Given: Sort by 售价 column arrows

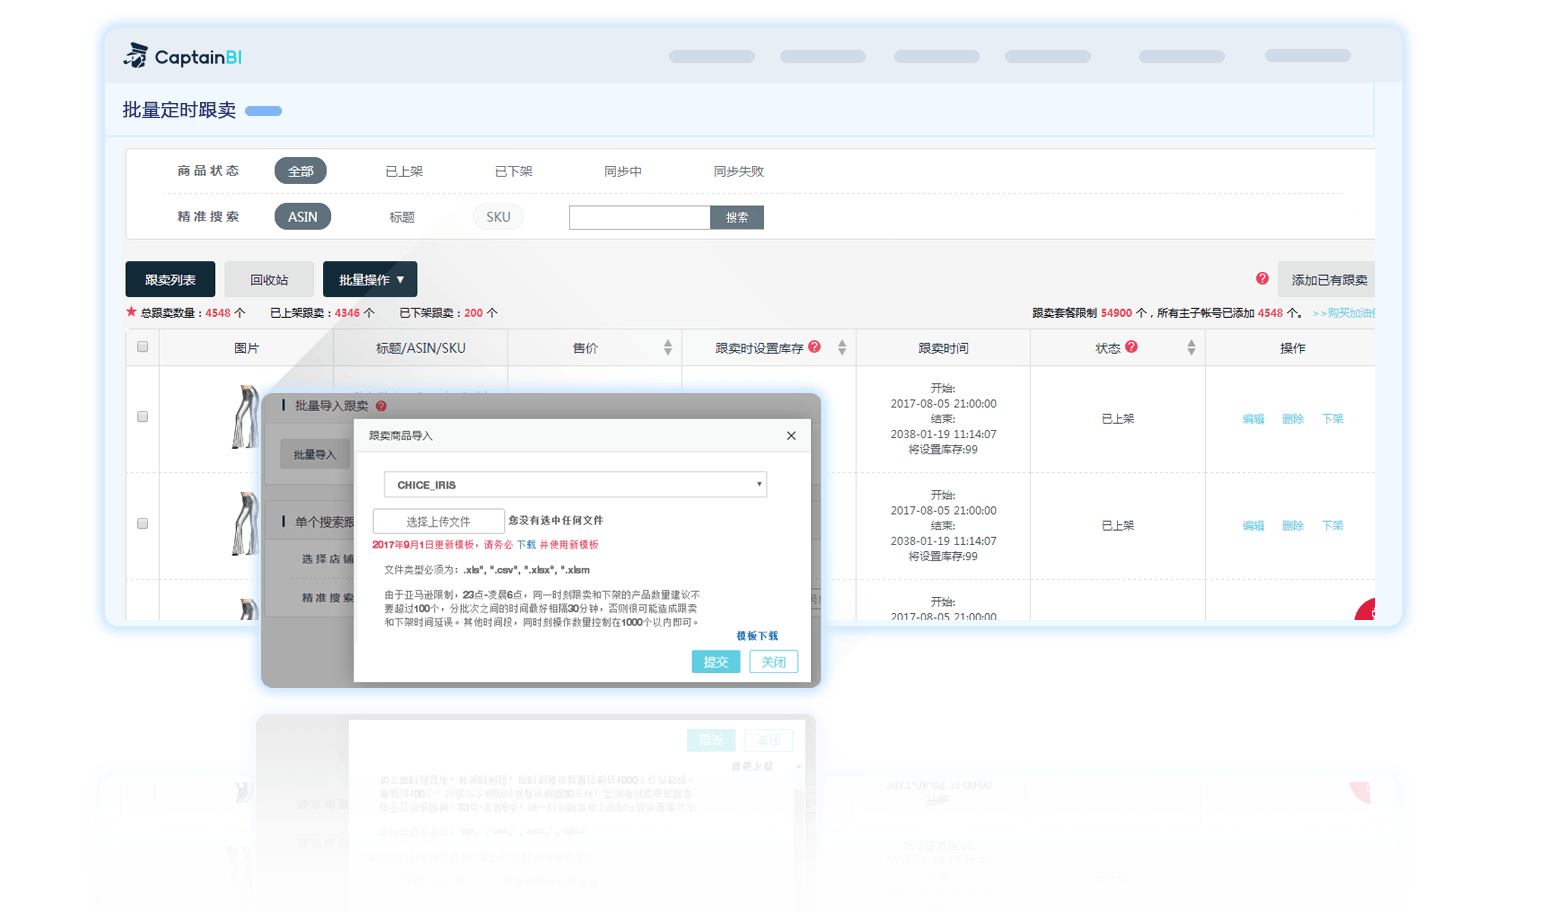Looking at the screenshot, I should pyautogui.click(x=668, y=348).
